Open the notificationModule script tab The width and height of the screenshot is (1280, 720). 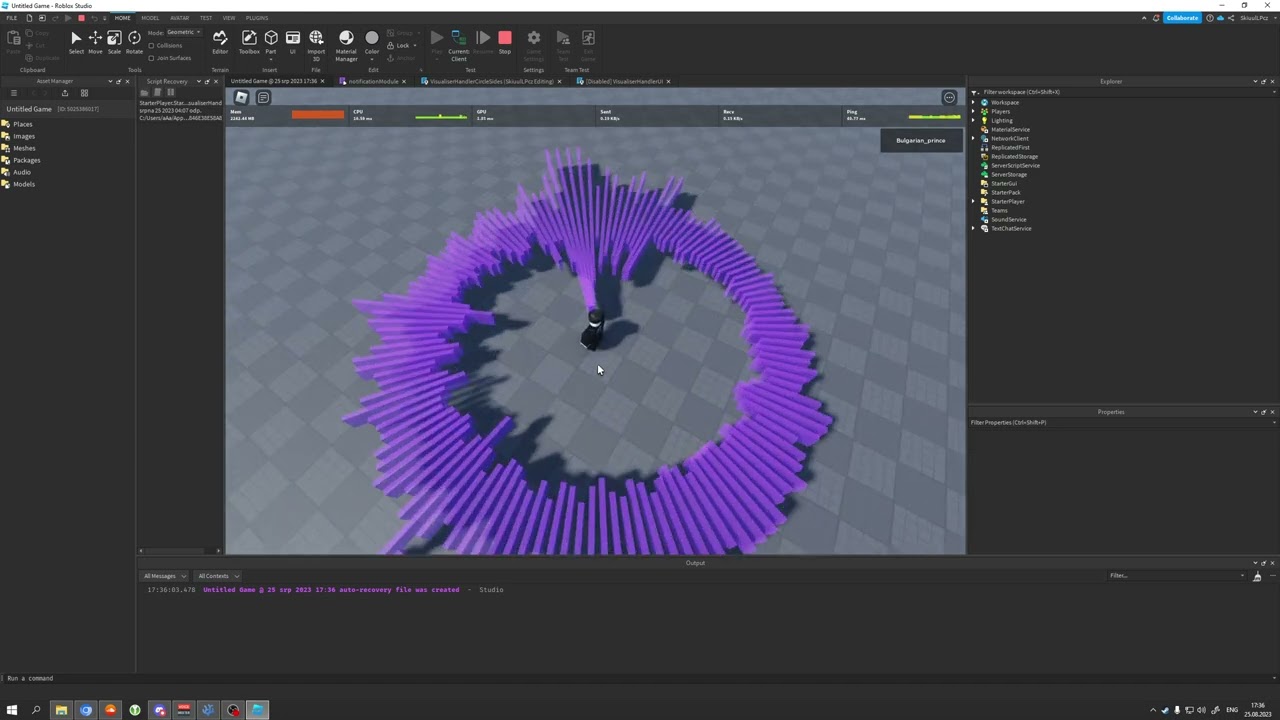(372, 81)
